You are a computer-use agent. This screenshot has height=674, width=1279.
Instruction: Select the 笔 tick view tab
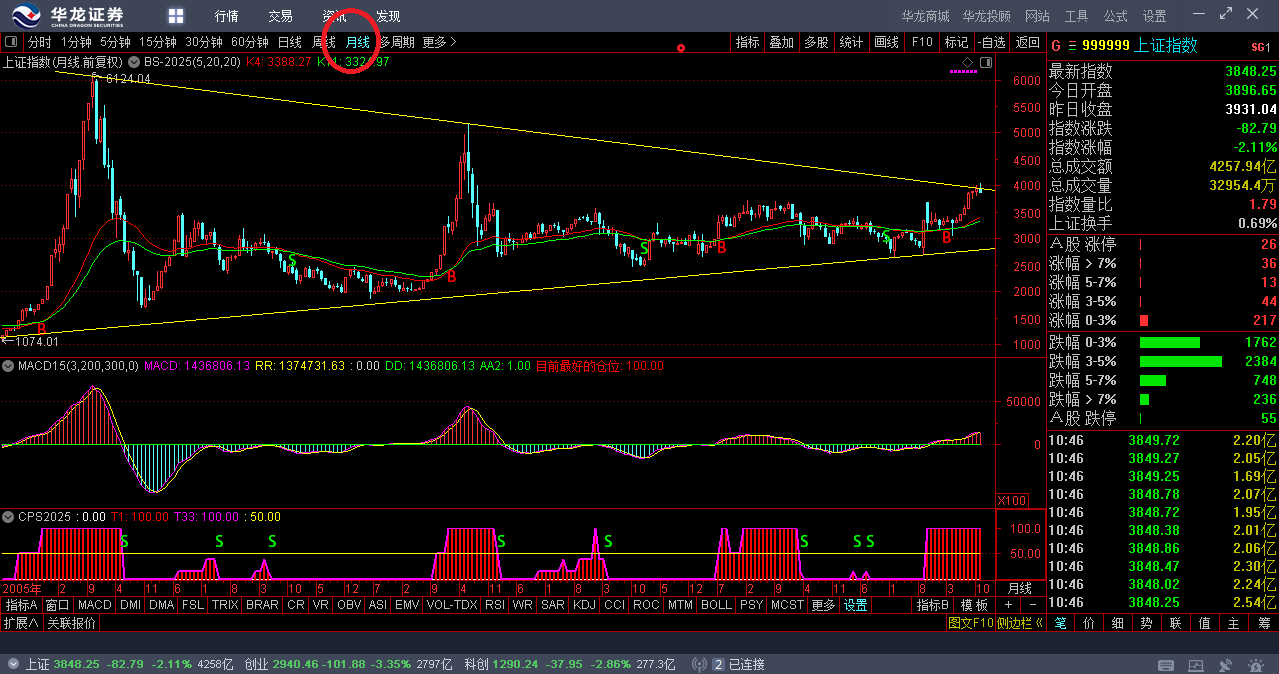pyautogui.click(x=1061, y=623)
